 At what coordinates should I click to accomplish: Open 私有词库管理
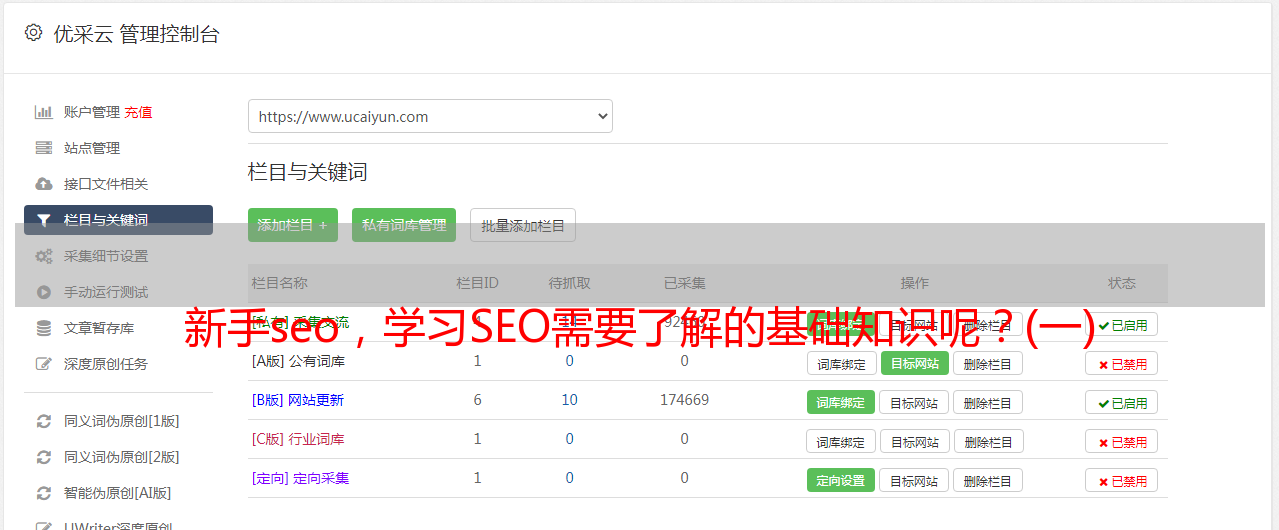pos(404,225)
